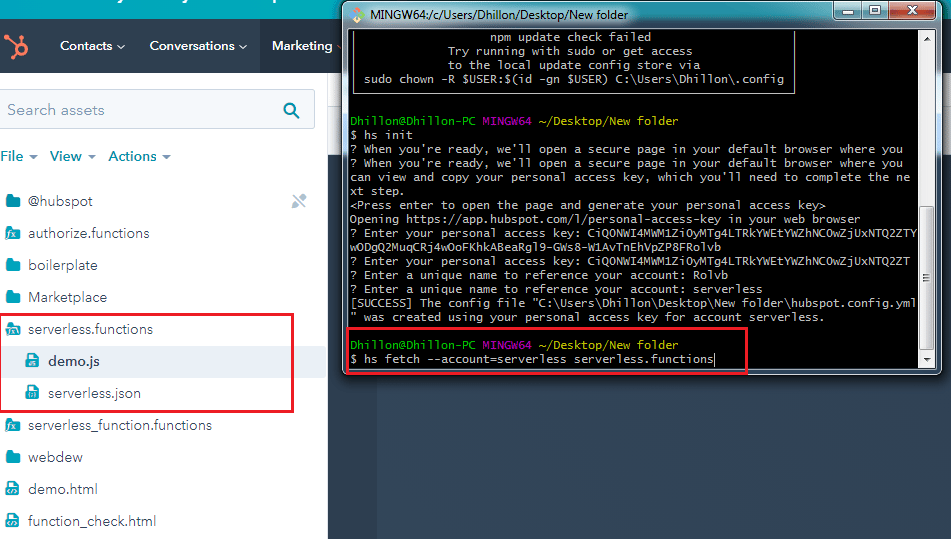This screenshot has width=951, height=539.
Task: Open the Marketing menu
Action: coord(306,46)
